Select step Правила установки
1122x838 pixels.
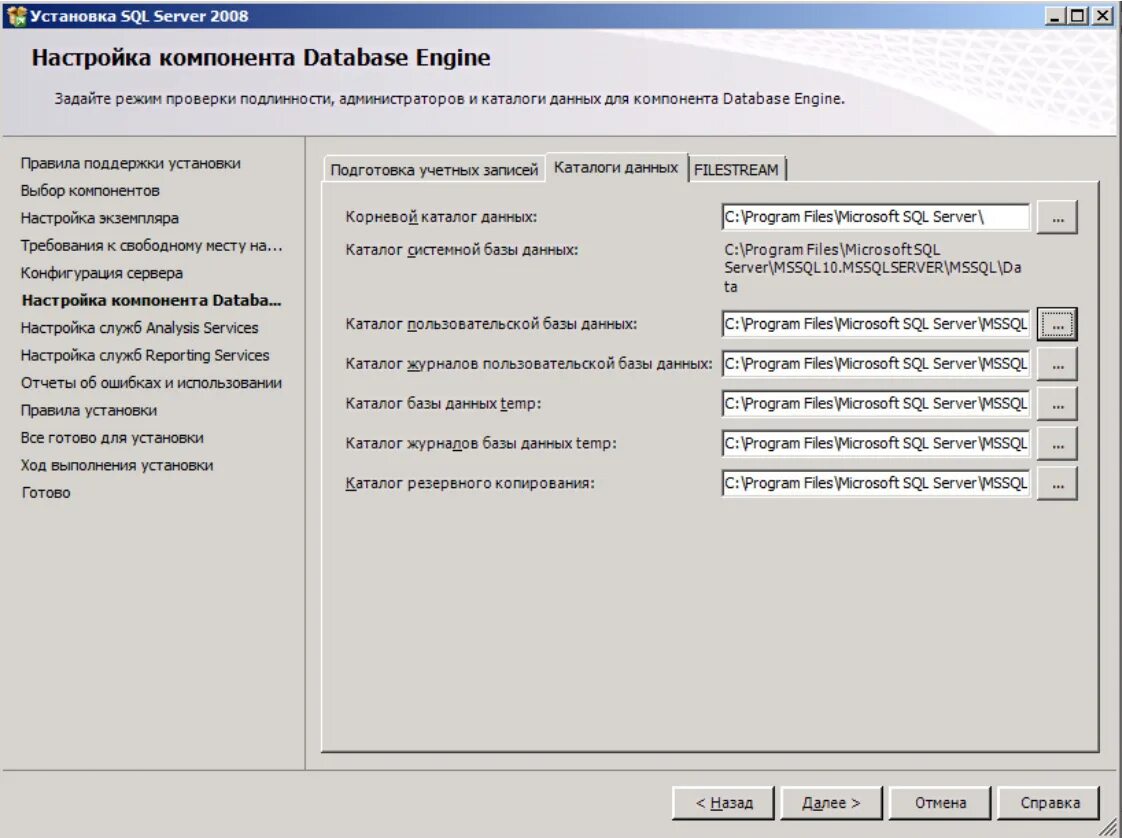89,410
